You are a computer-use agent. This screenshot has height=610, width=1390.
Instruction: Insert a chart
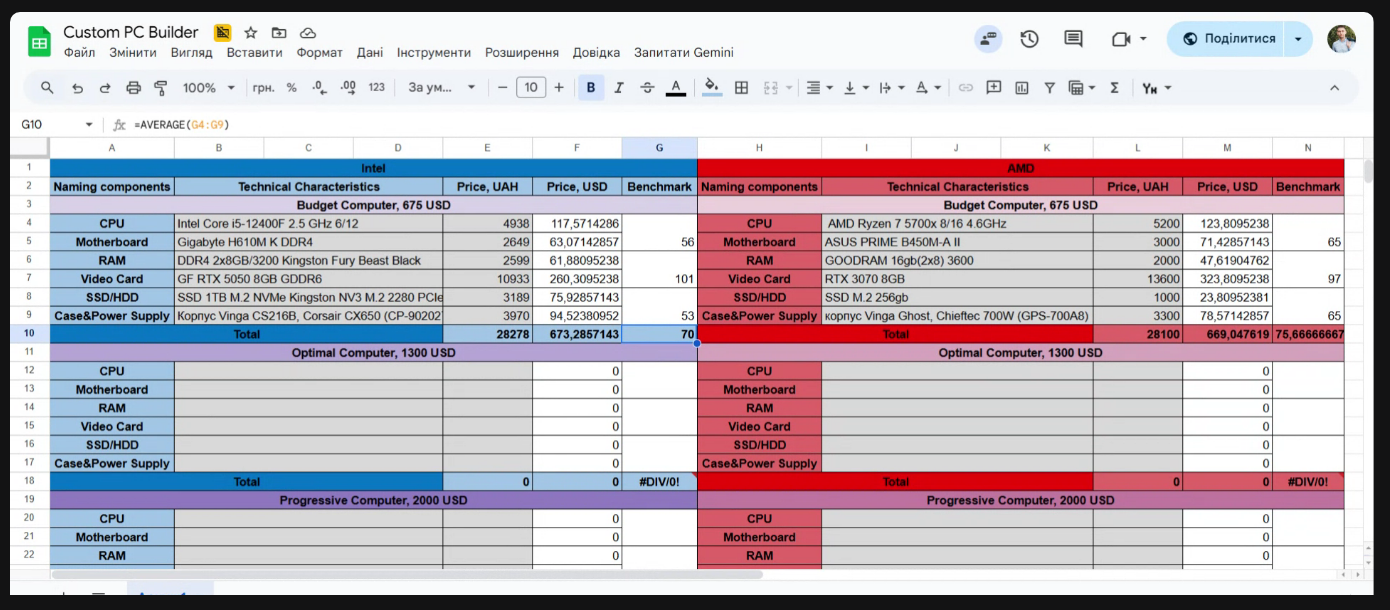point(1021,88)
